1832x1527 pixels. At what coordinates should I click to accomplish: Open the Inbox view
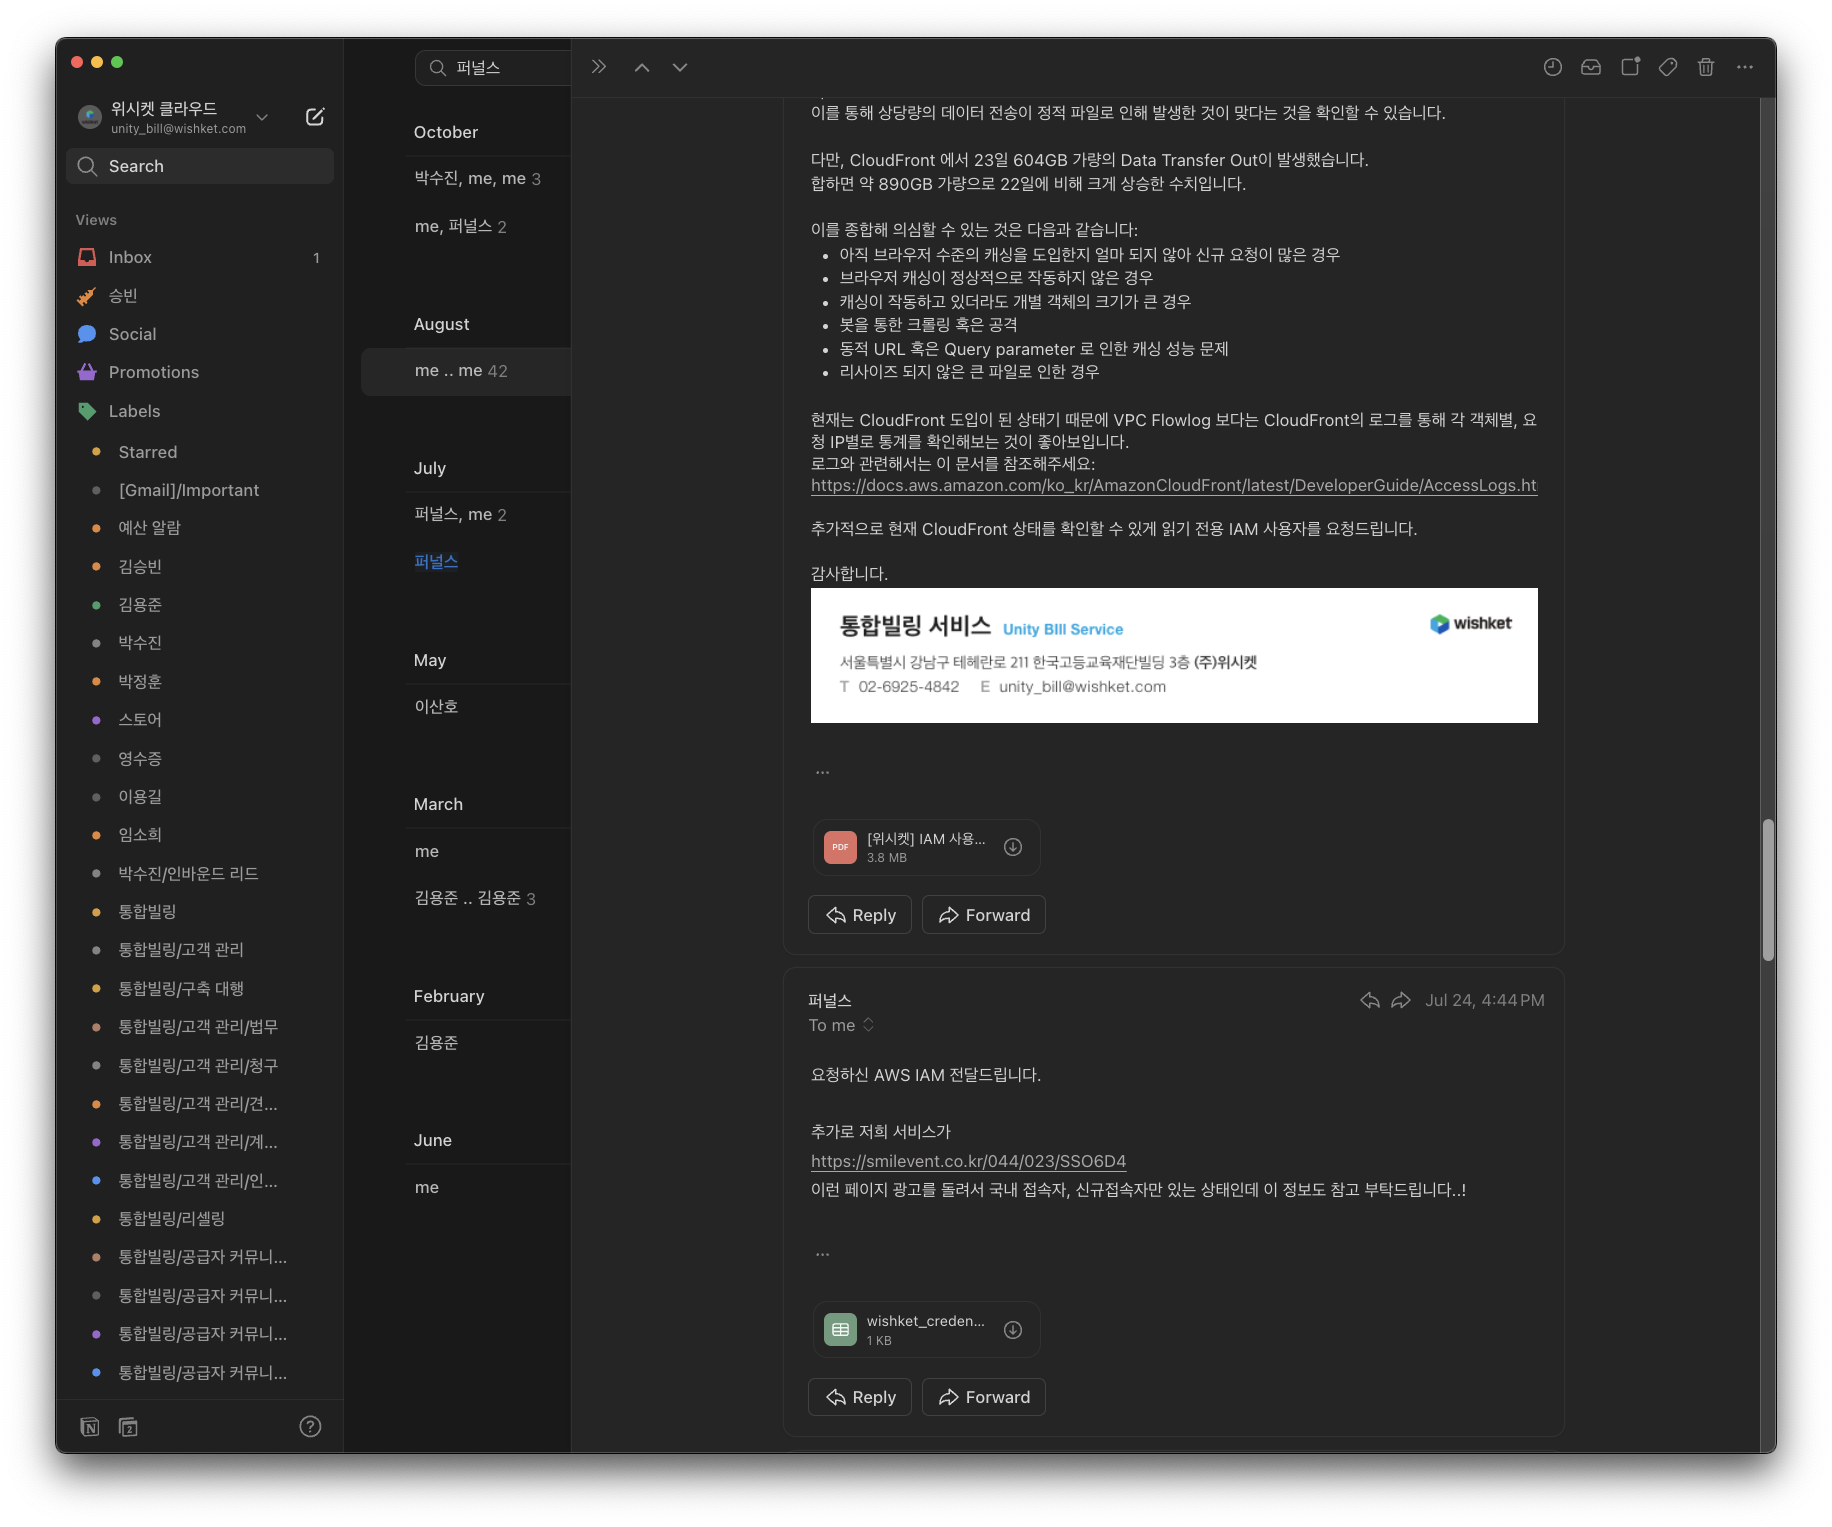tap(130, 257)
